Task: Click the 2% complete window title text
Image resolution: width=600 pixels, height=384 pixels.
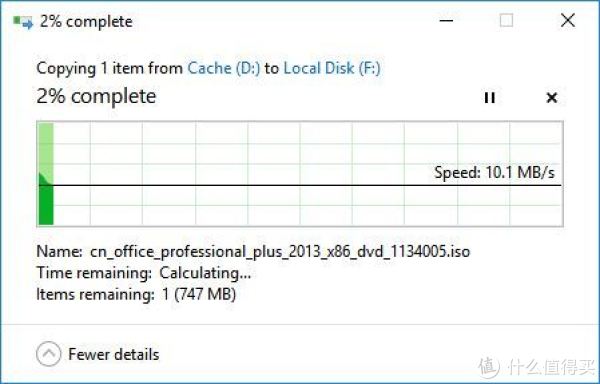Action: pos(86,21)
